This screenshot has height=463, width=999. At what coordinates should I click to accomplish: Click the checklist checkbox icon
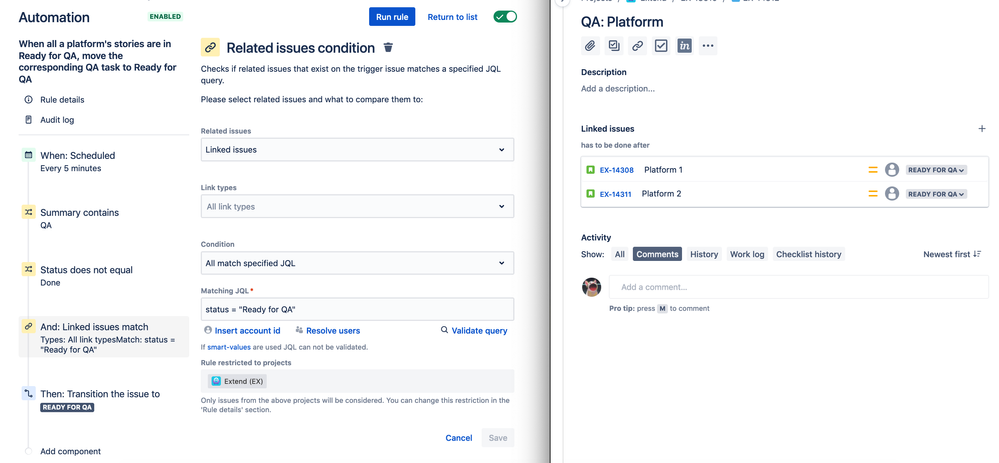pos(661,46)
